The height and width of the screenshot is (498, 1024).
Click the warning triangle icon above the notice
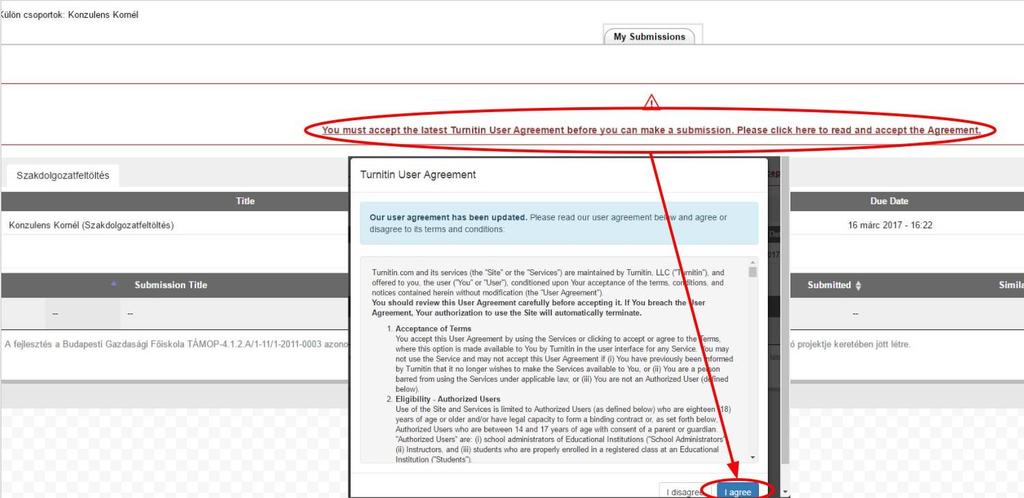(x=651, y=102)
